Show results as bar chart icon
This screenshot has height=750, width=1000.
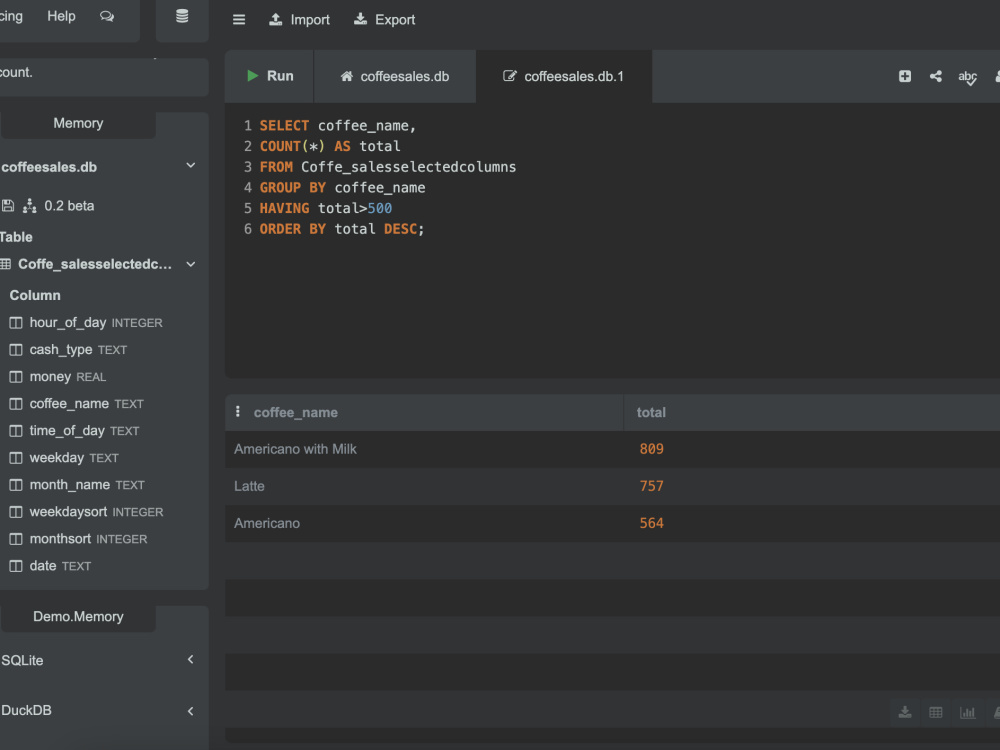967,712
